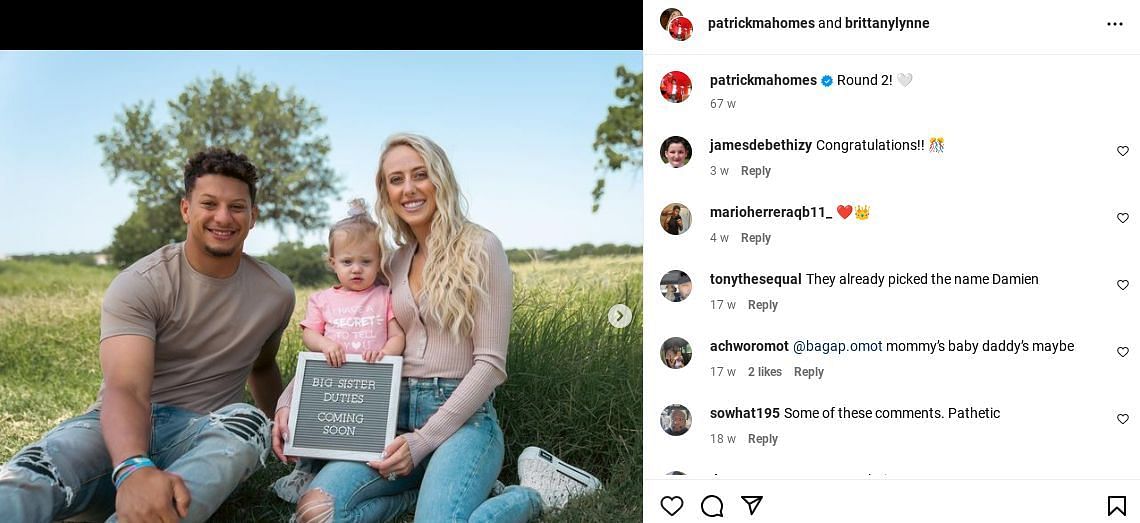Reply to jamesdebethizy's comment

tap(755, 171)
